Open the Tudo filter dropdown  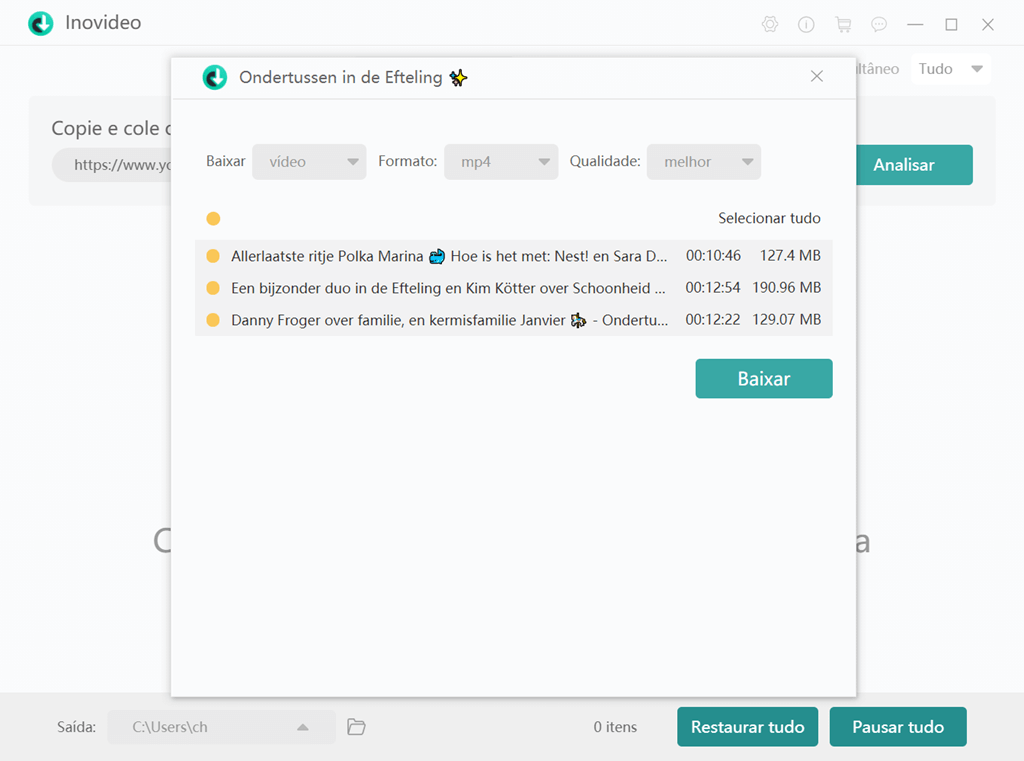coord(950,69)
